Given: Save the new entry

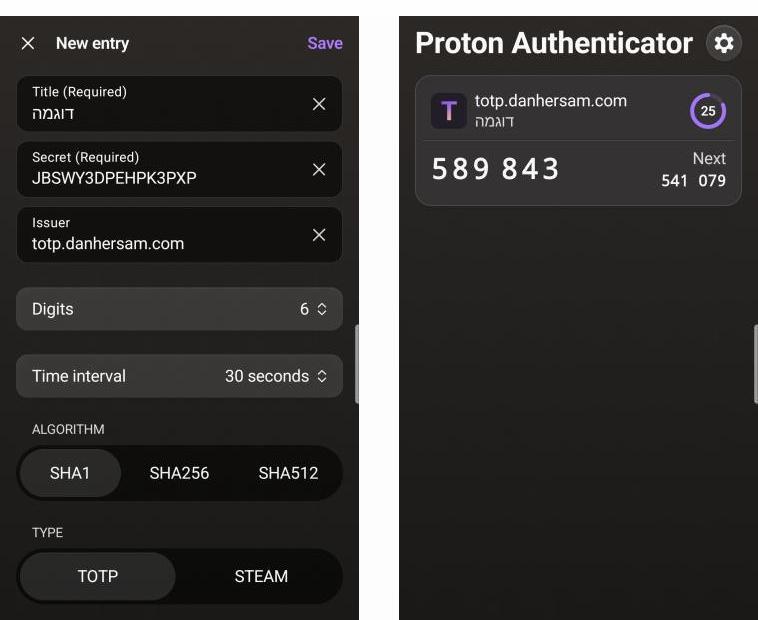Looking at the screenshot, I should pyautogui.click(x=325, y=43).
